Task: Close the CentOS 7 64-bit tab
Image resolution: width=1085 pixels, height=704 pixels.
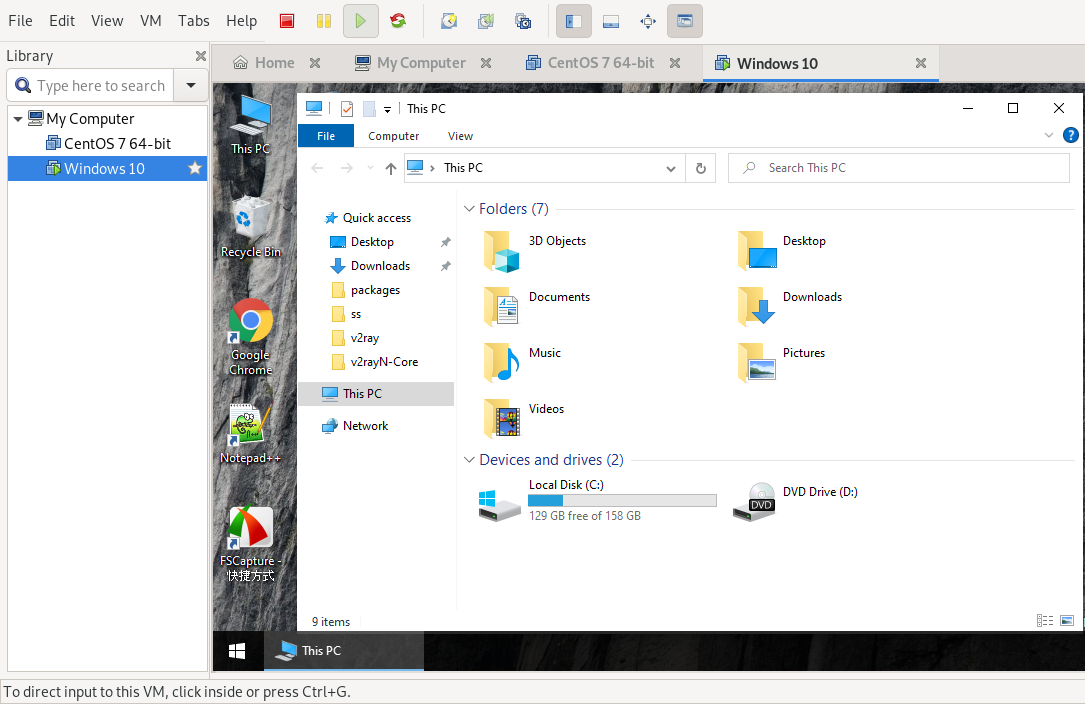Action: pos(675,63)
